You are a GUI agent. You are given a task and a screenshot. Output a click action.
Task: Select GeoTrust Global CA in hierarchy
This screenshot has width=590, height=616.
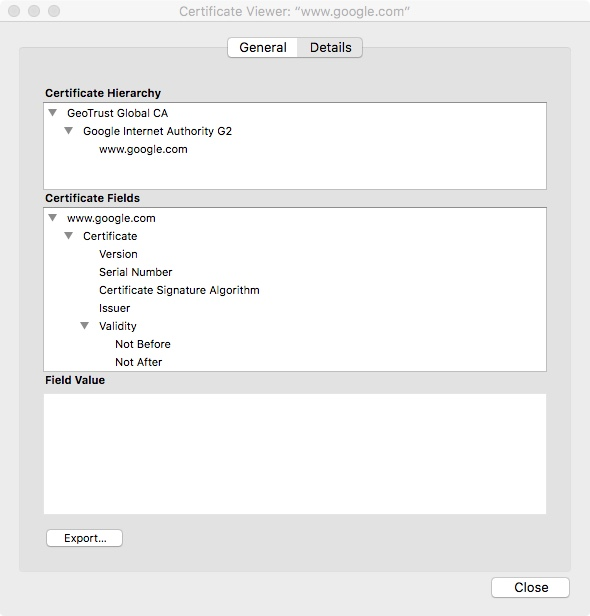[117, 113]
